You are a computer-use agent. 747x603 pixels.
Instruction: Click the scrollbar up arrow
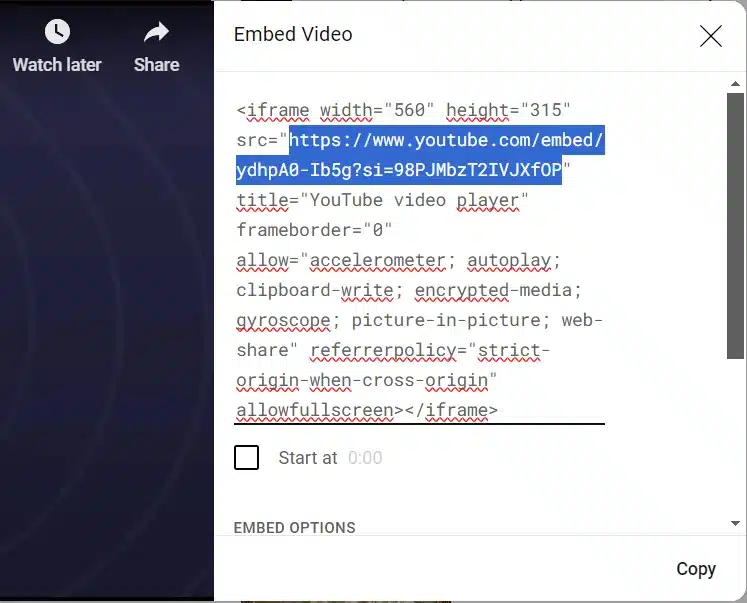pos(735,83)
